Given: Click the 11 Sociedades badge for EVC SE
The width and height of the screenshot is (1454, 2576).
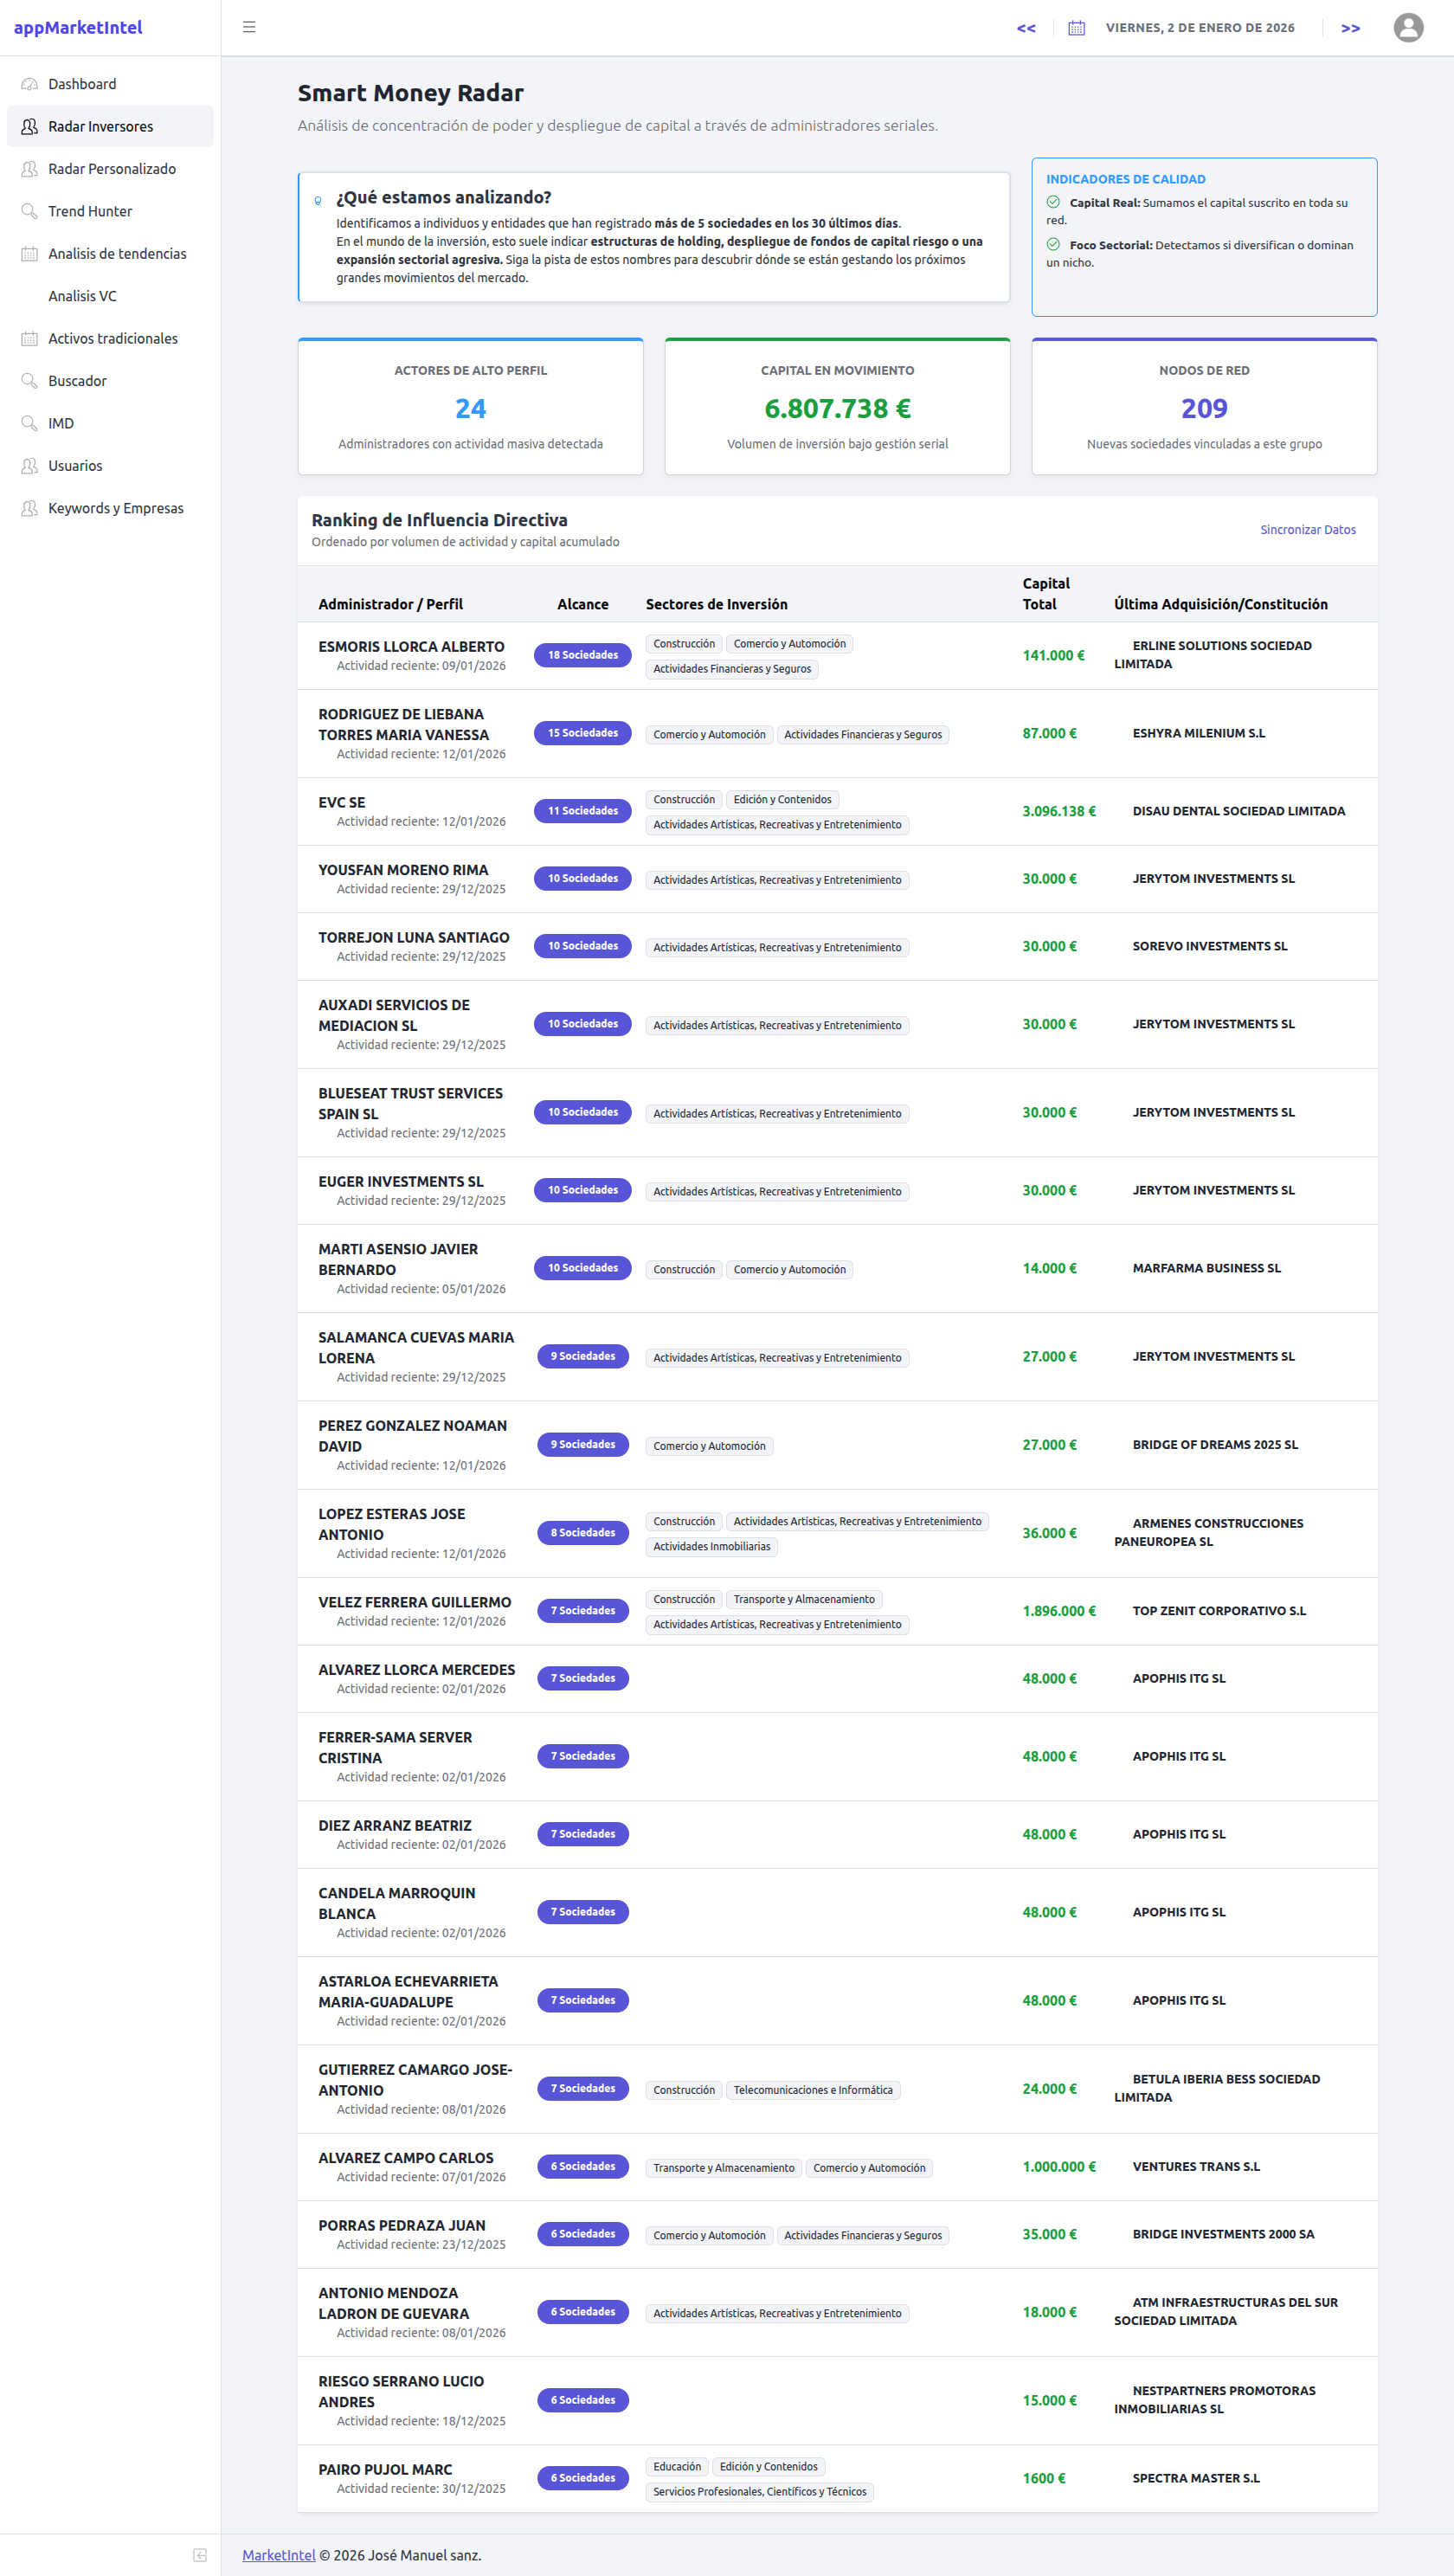Looking at the screenshot, I should pos(582,811).
